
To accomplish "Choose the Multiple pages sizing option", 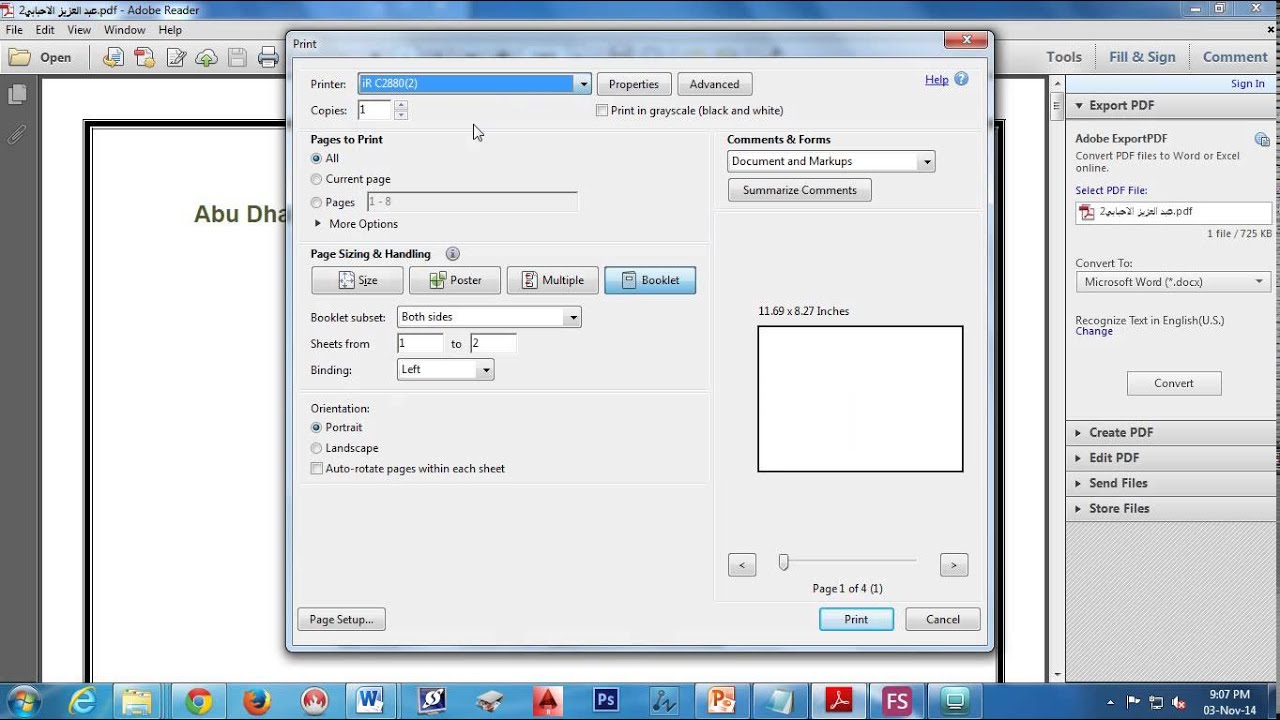I will click(x=552, y=280).
